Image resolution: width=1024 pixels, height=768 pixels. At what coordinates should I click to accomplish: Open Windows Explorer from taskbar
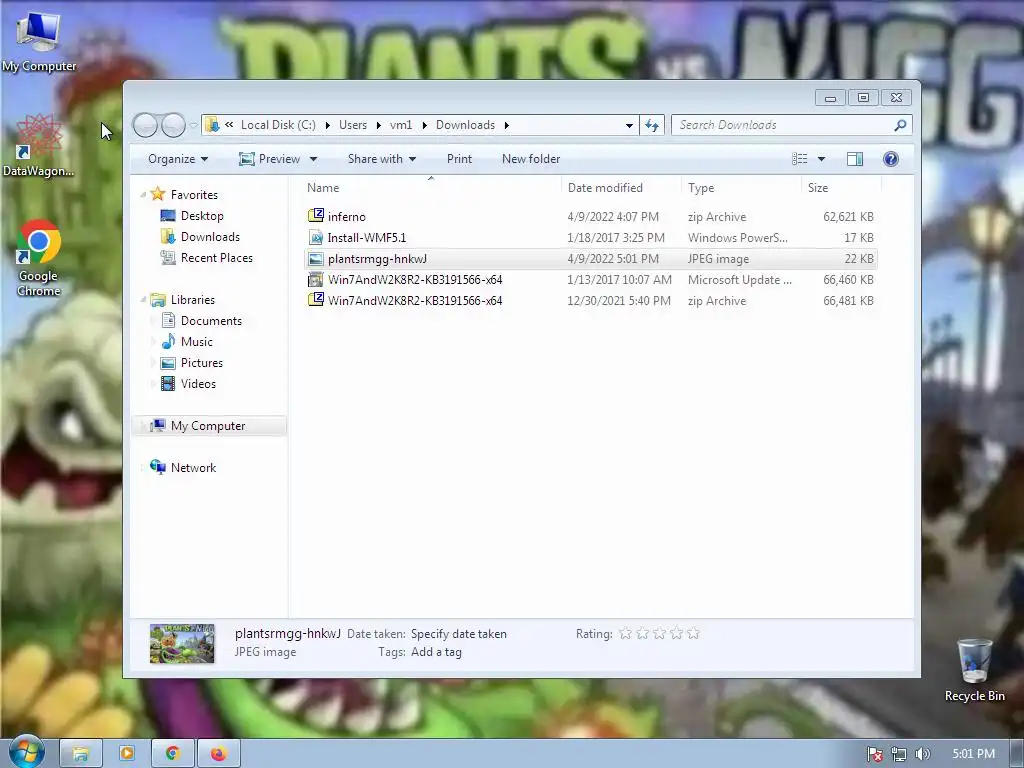(80, 753)
